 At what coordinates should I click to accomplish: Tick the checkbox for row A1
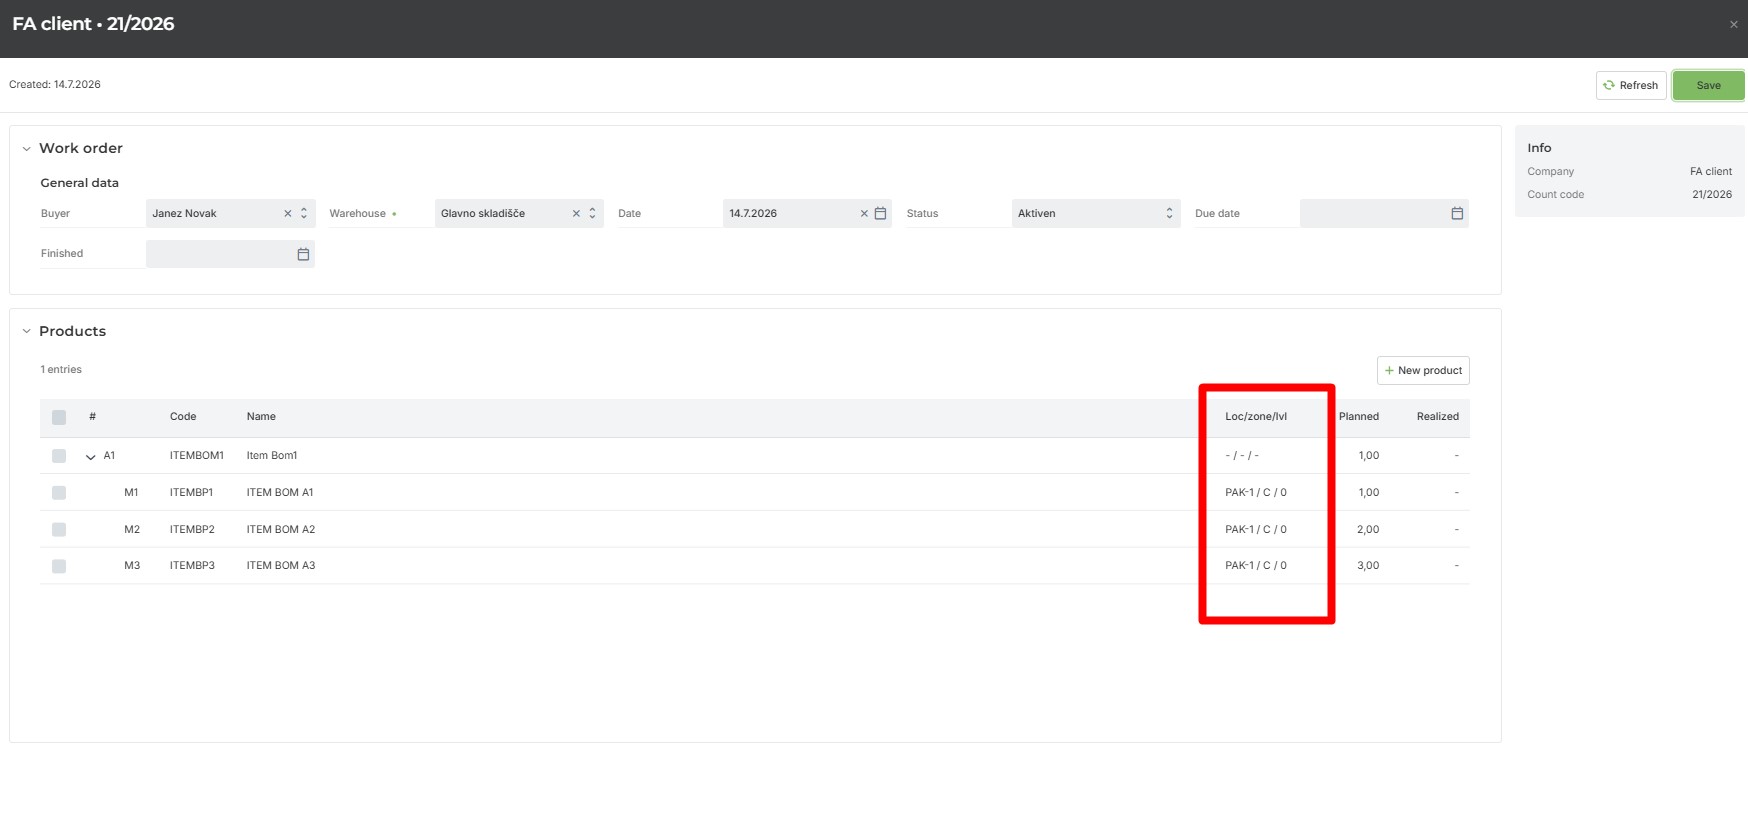pyautogui.click(x=59, y=456)
